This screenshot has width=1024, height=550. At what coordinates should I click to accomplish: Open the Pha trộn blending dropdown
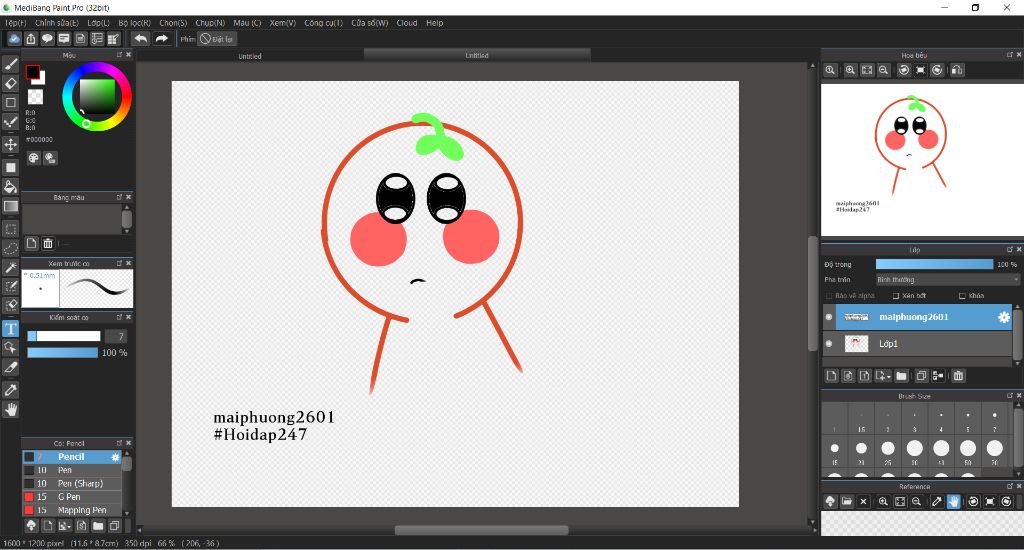947,280
